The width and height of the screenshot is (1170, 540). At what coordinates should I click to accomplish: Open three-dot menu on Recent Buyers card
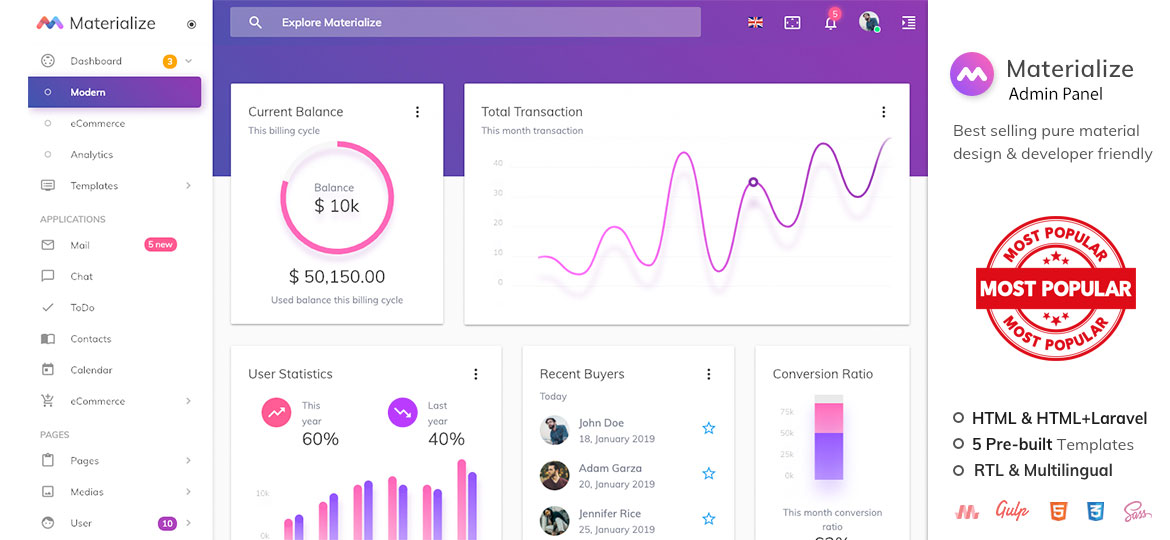tap(708, 374)
